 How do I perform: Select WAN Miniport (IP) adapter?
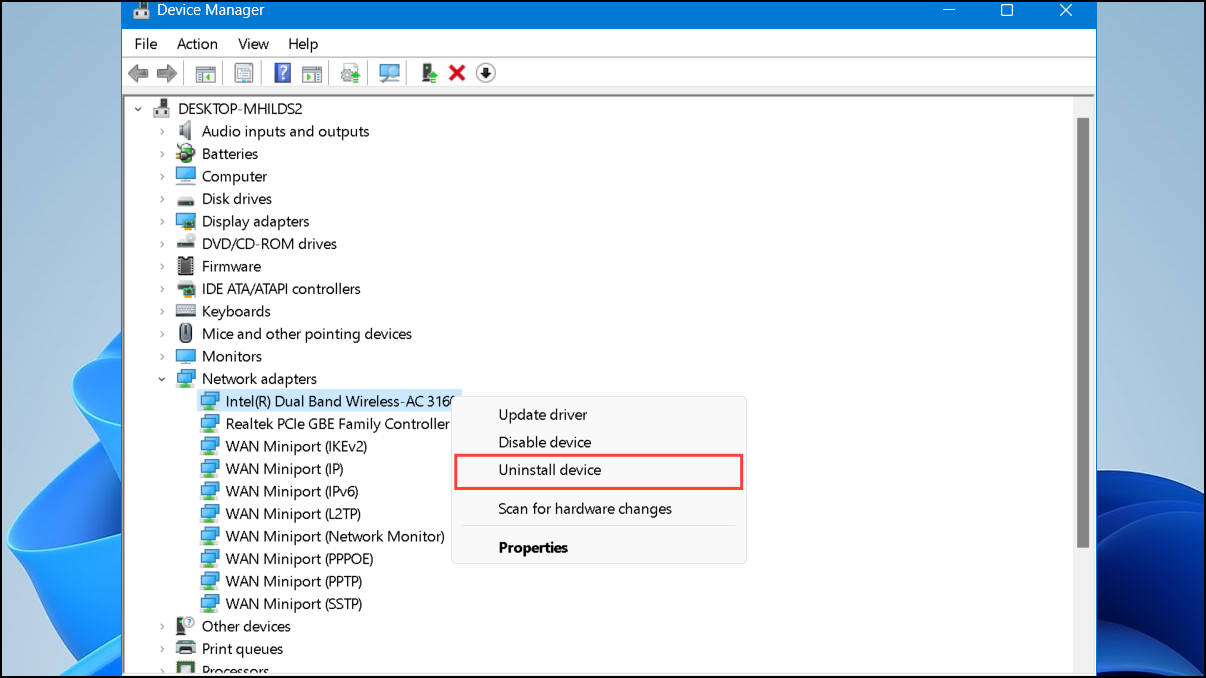point(284,469)
